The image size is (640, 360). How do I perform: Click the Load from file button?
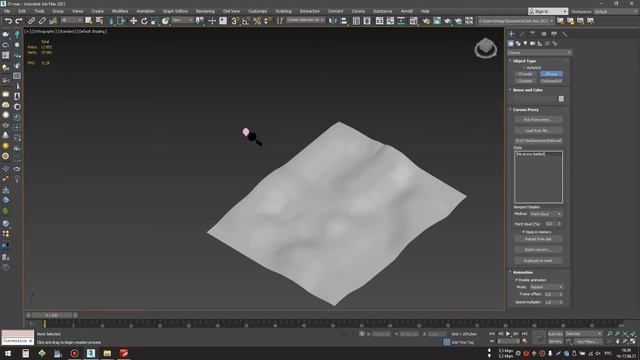pyautogui.click(x=538, y=131)
